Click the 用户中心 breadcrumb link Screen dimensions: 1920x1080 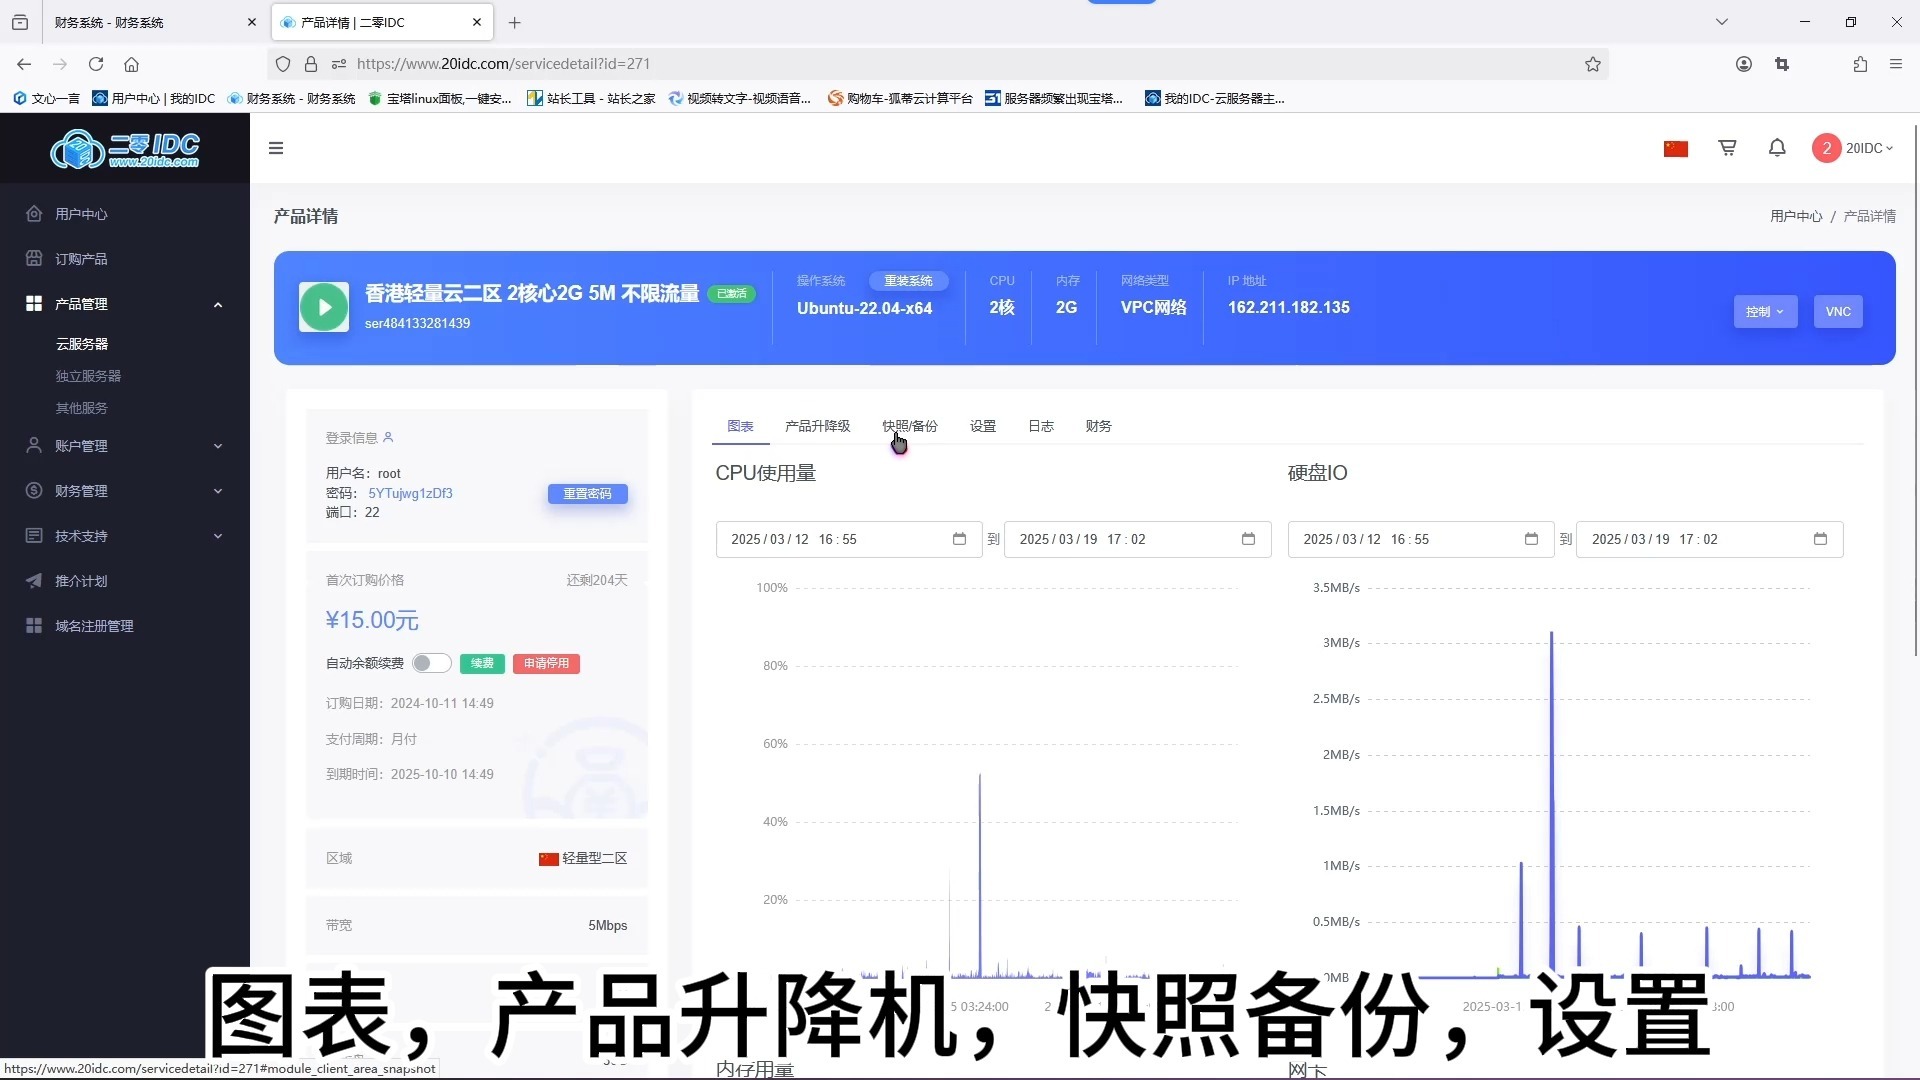[1796, 216]
